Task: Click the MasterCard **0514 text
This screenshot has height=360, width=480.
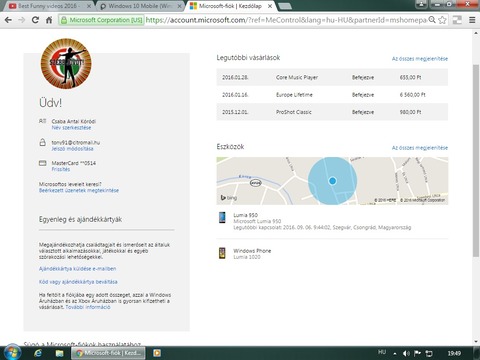Action: (74, 163)
